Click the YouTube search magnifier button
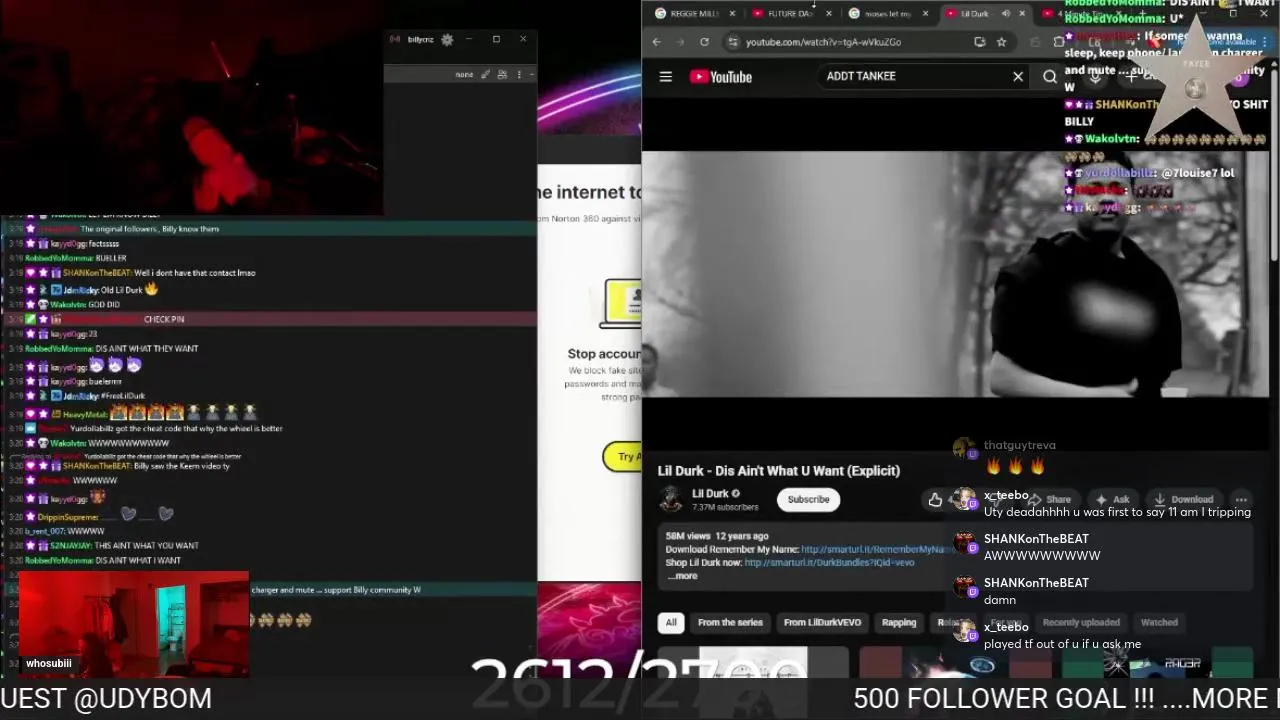Screen dimensions: 1280x720 (x=1050, y=77)
